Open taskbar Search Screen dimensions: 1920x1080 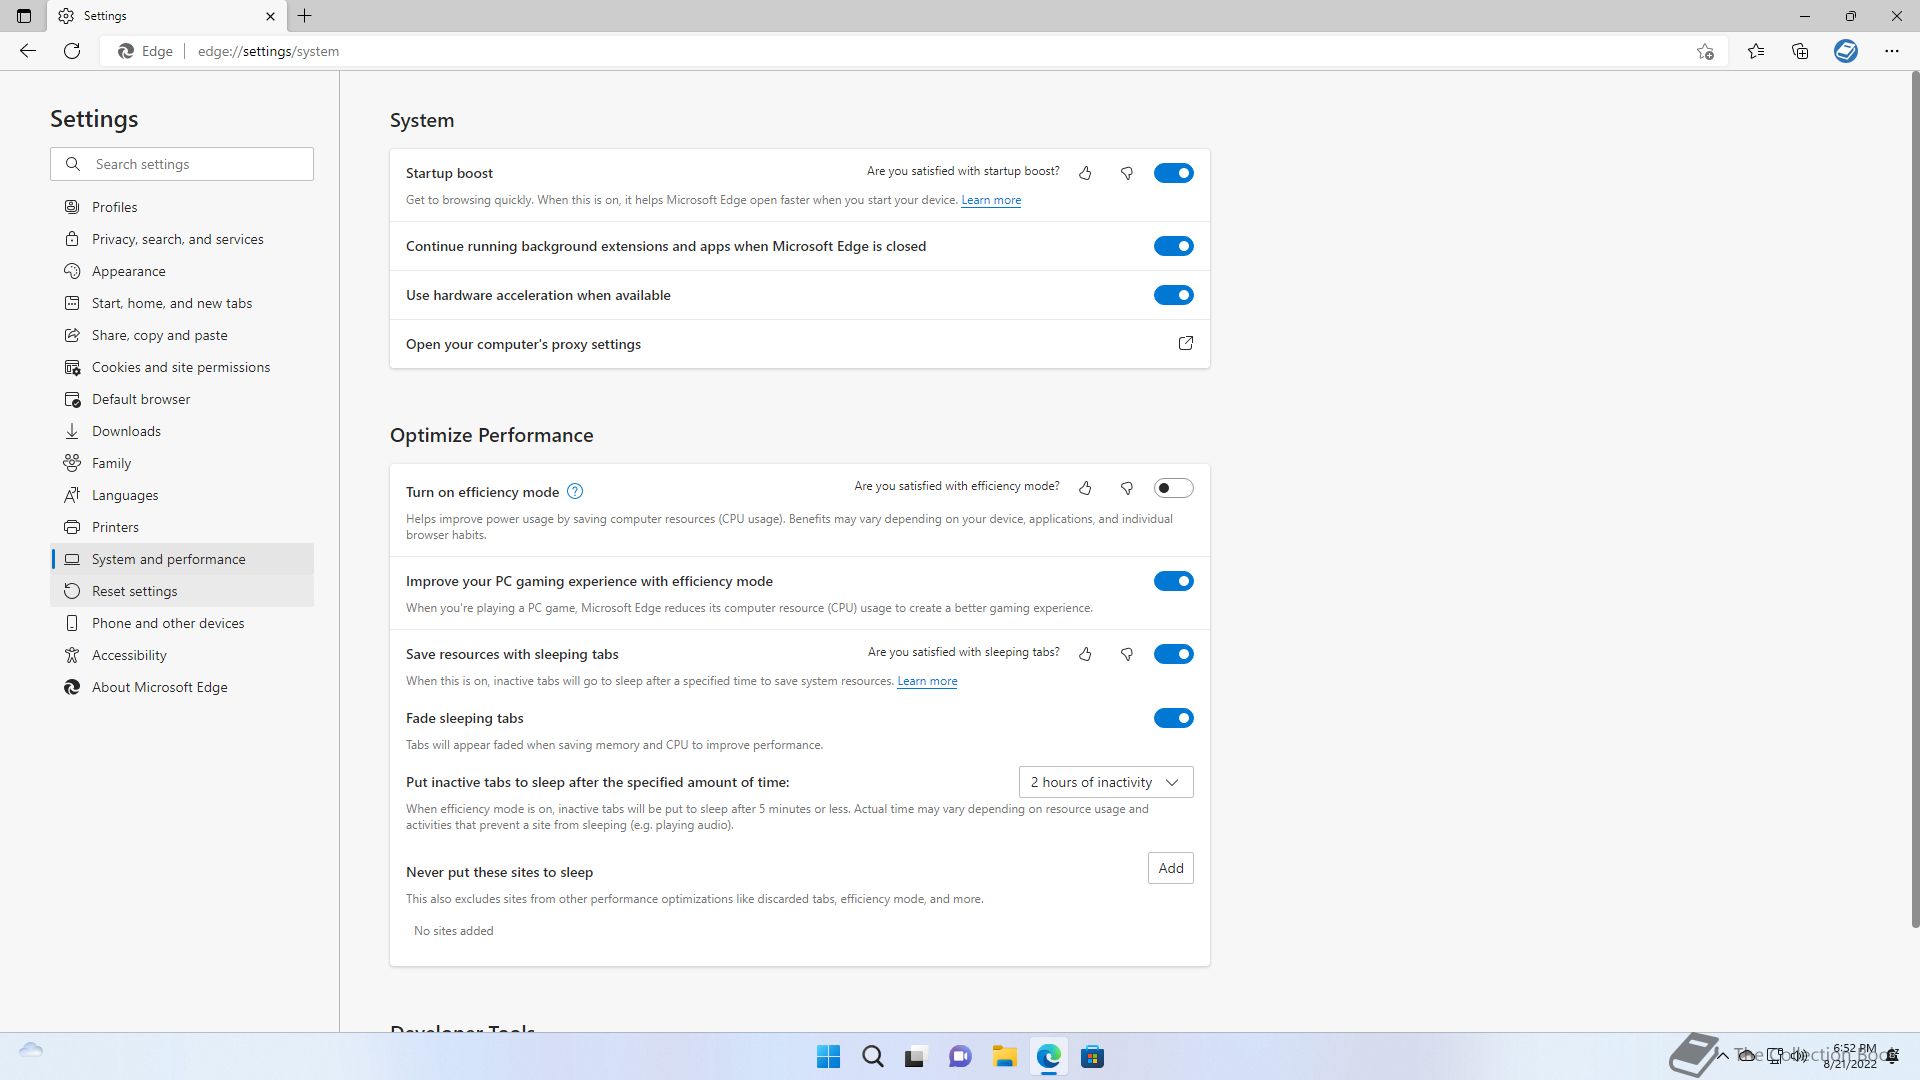[x=873, y=1057]
